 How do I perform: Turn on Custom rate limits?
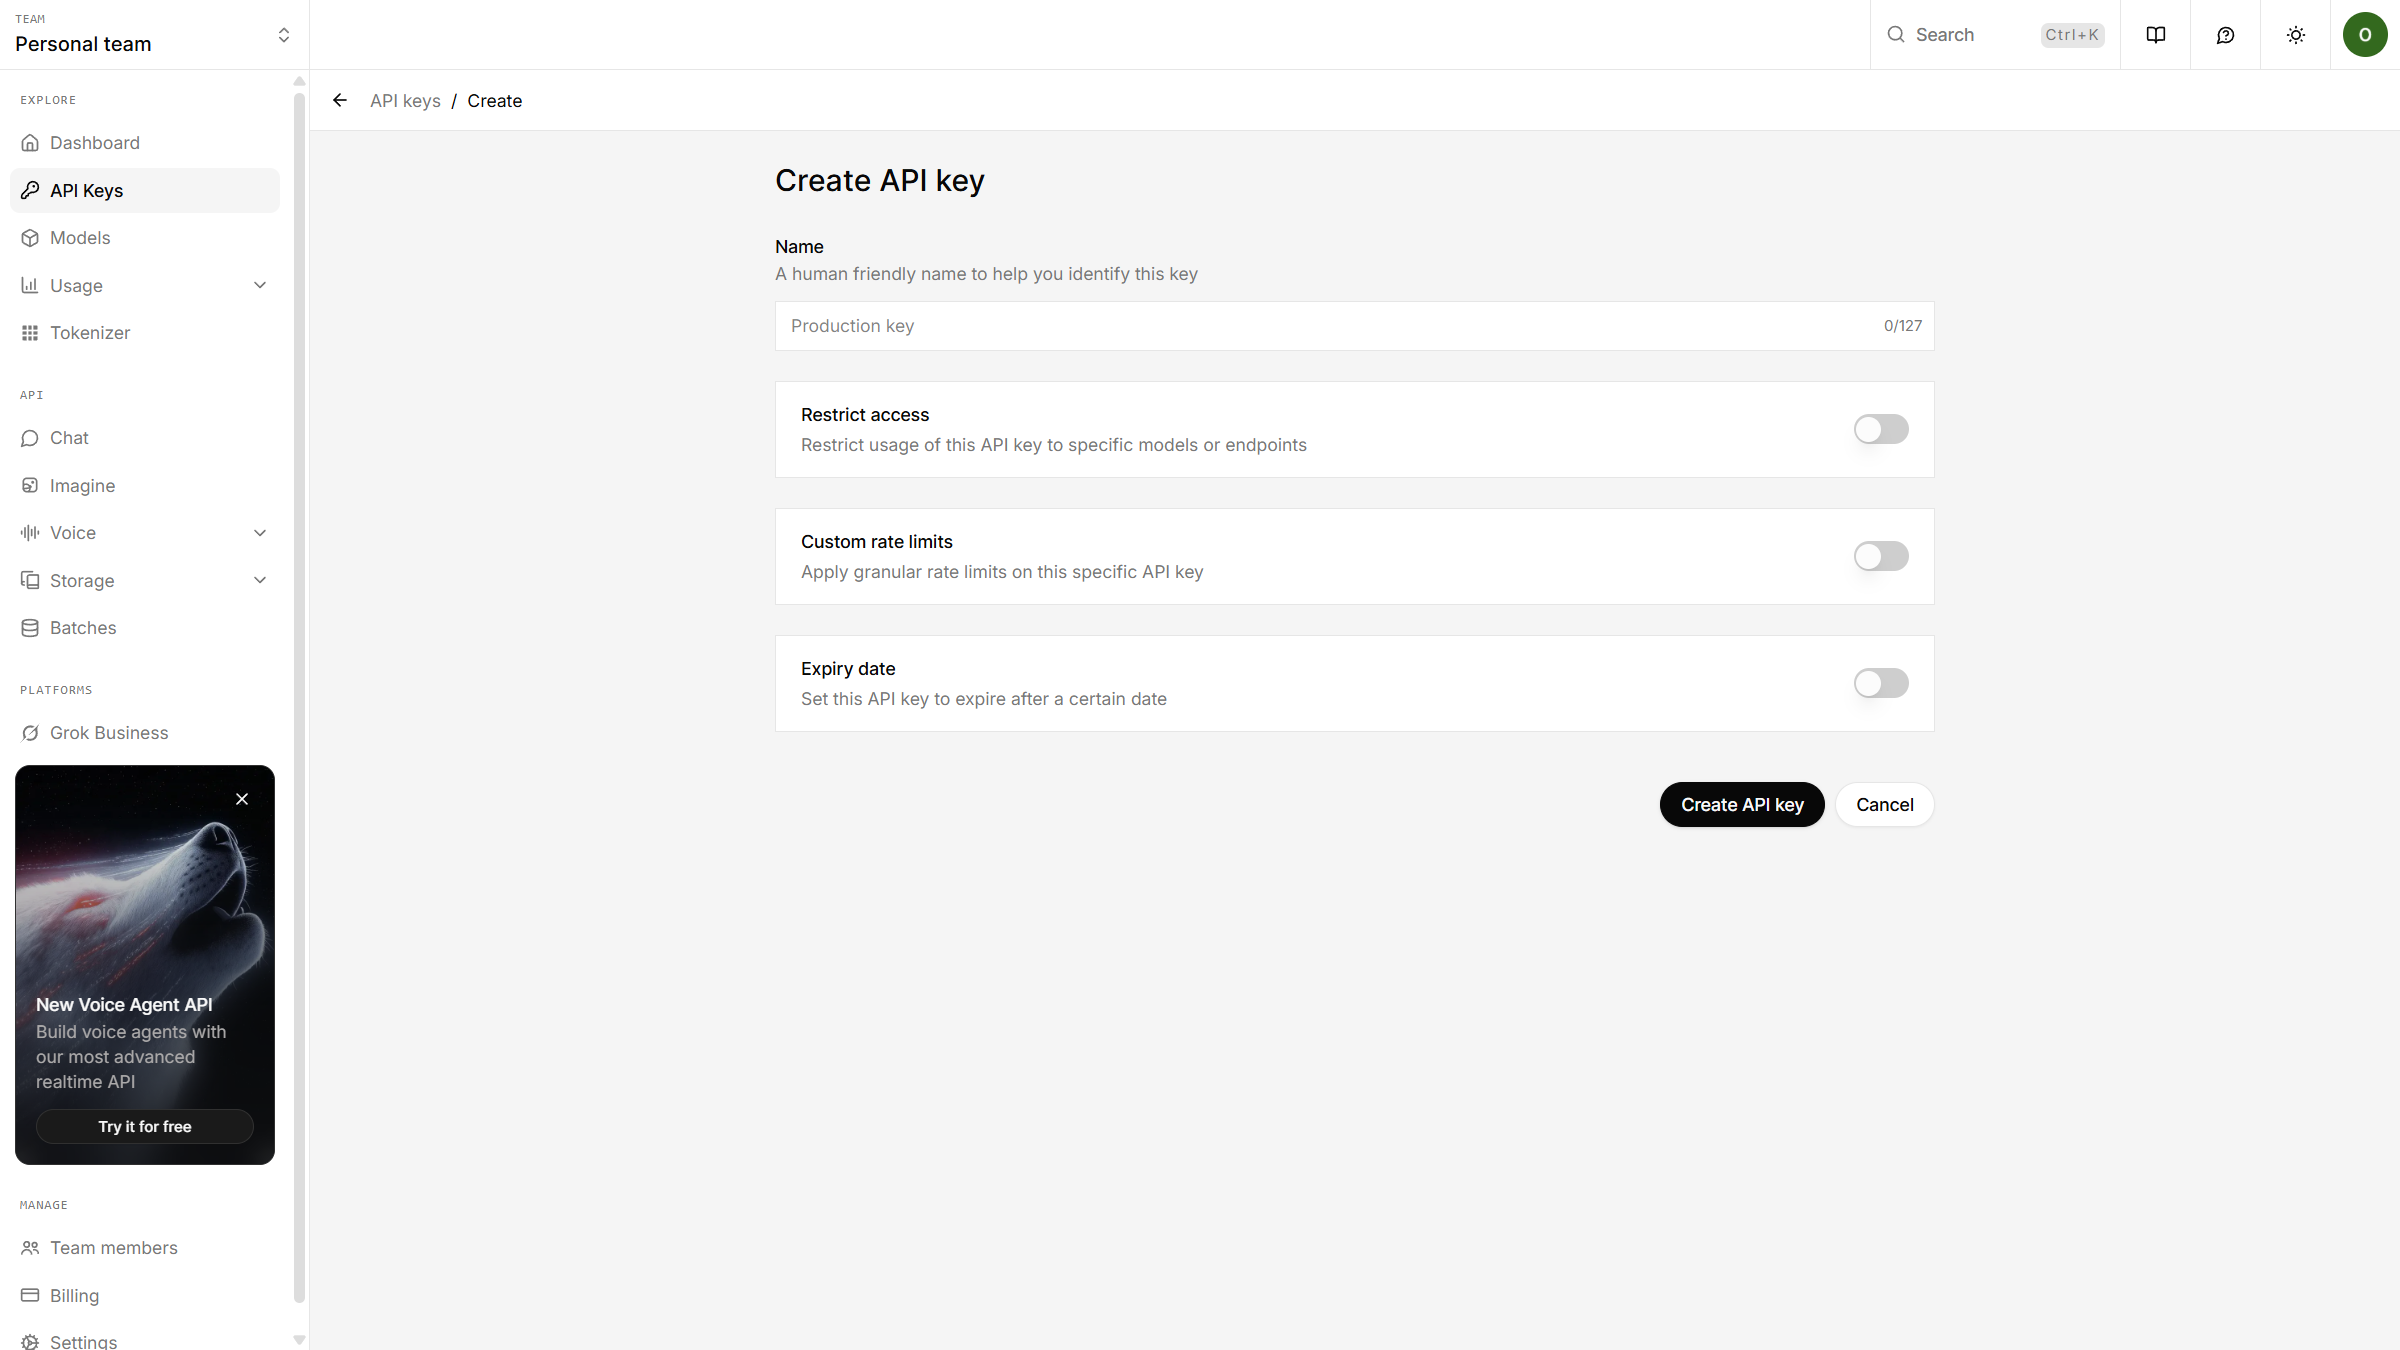coord(1880,556)
